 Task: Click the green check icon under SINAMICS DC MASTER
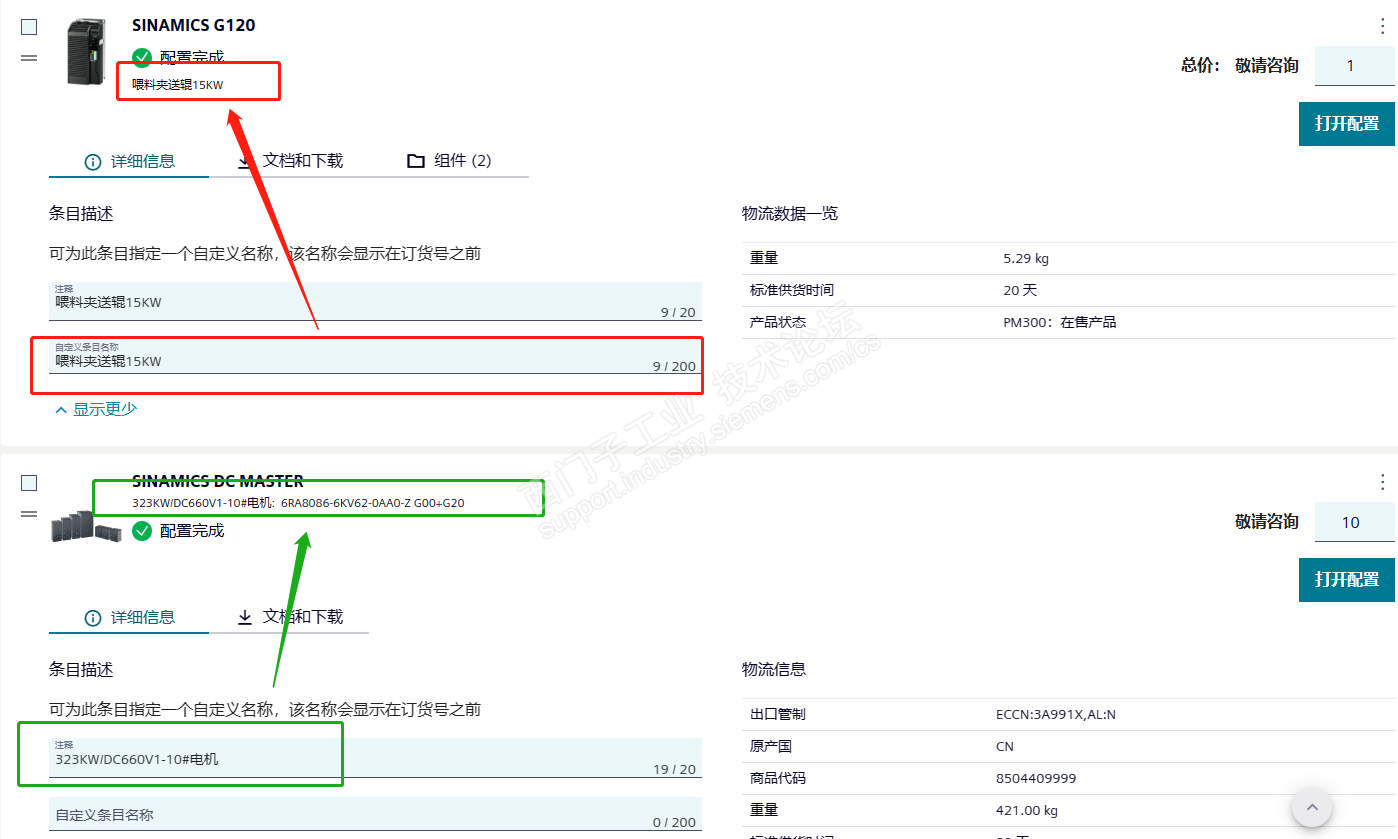point(142,530)
